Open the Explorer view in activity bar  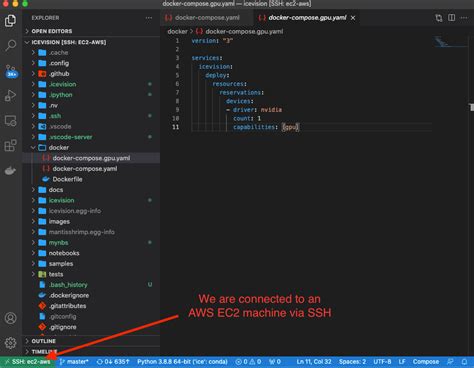(x=10, y=21)
